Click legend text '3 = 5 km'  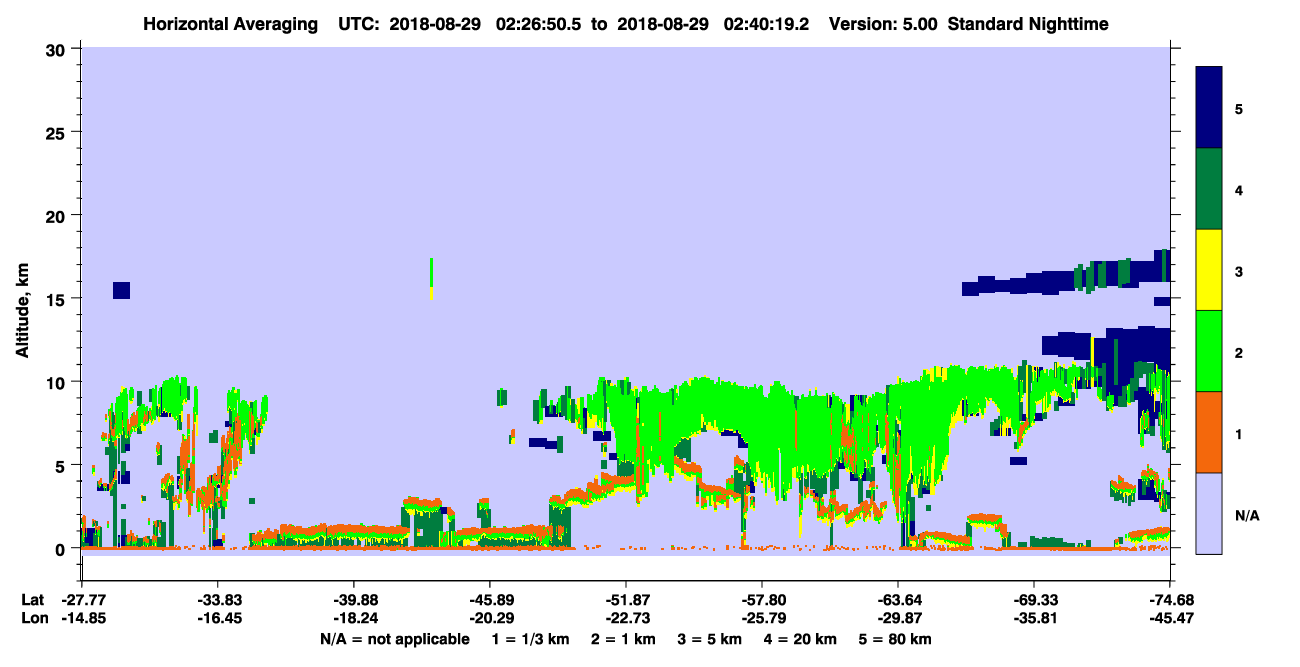coord(710,639)
